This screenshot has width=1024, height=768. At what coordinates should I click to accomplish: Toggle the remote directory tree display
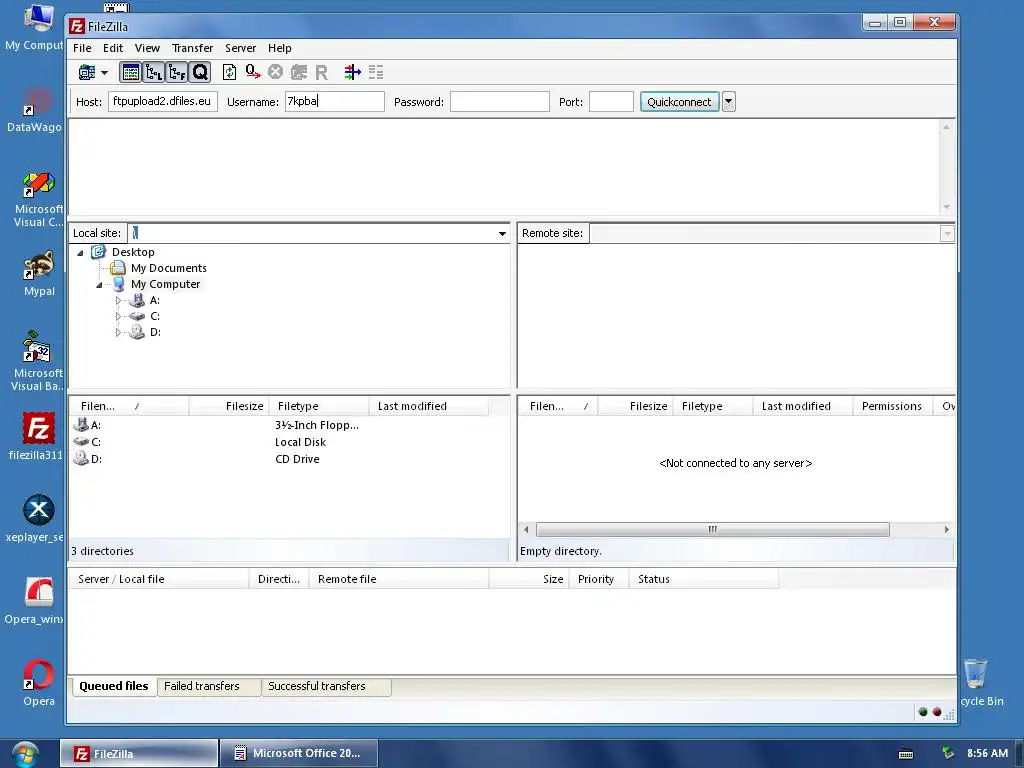point(177,72)
